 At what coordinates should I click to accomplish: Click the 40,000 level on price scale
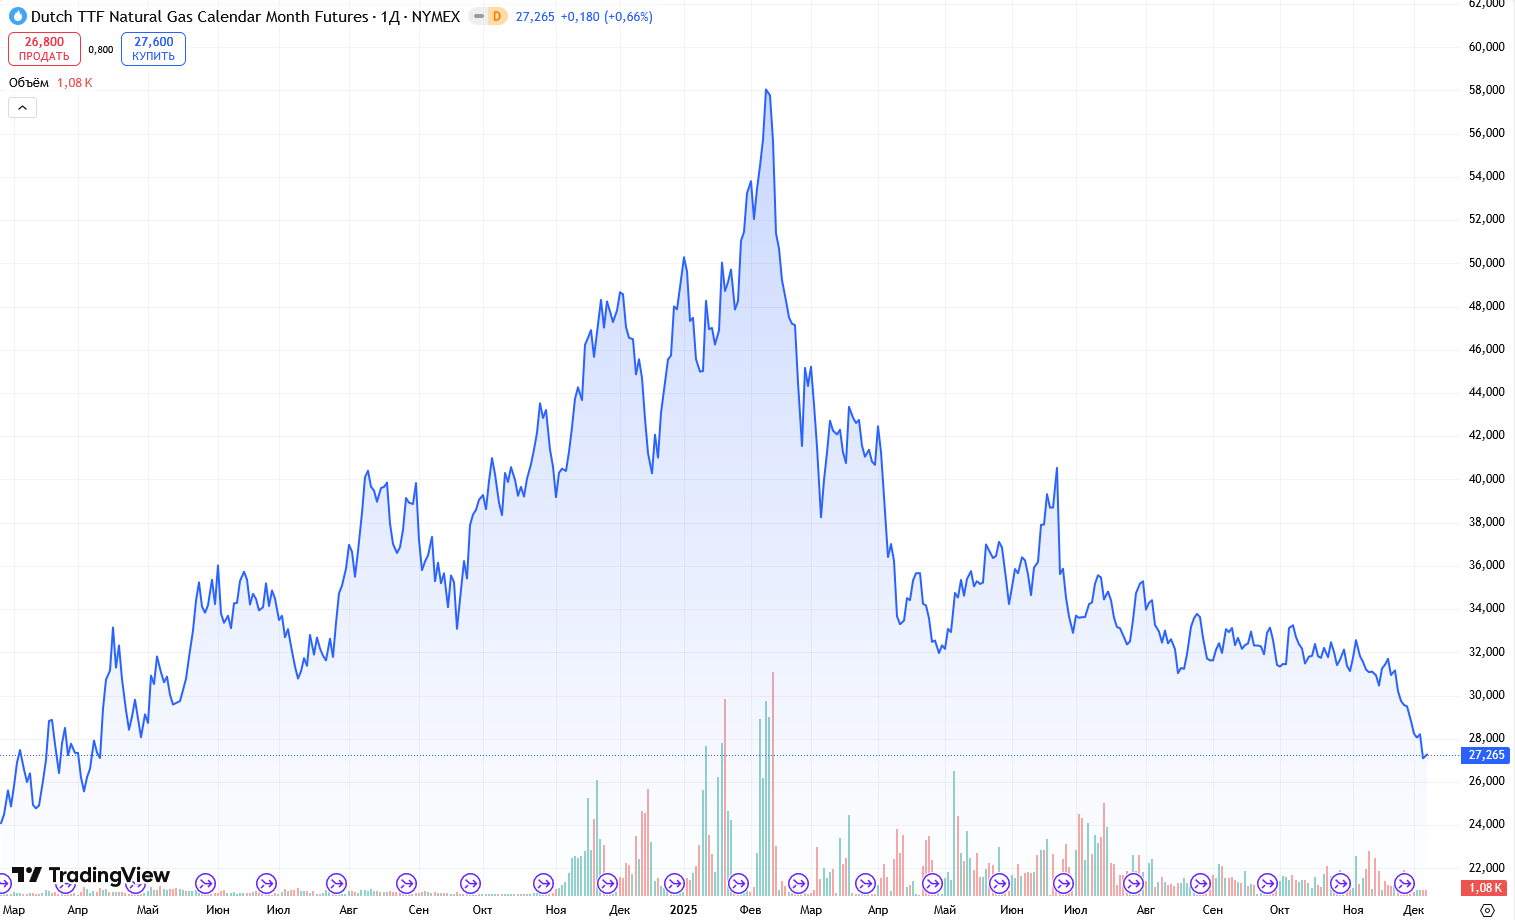tap(1486, 479)
